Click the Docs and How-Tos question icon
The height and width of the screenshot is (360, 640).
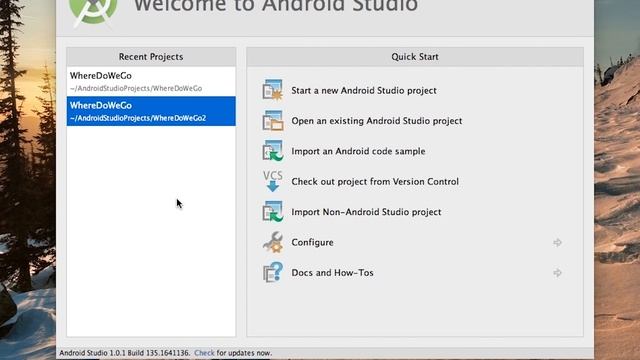pos(273,272)
